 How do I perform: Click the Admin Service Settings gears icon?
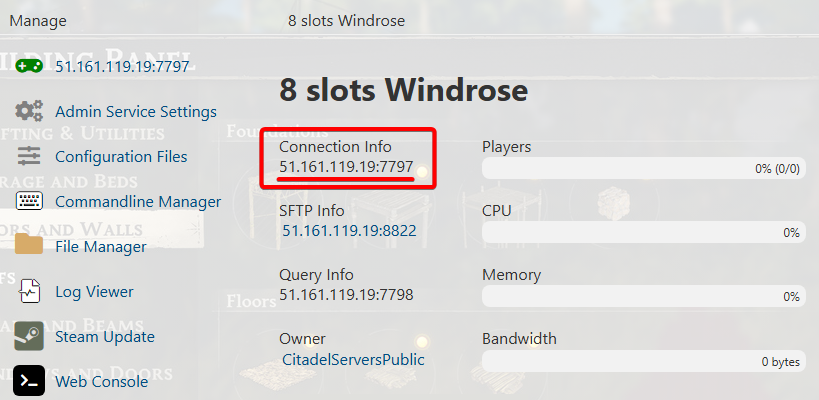pyautogui.click(x=29, y=111)
